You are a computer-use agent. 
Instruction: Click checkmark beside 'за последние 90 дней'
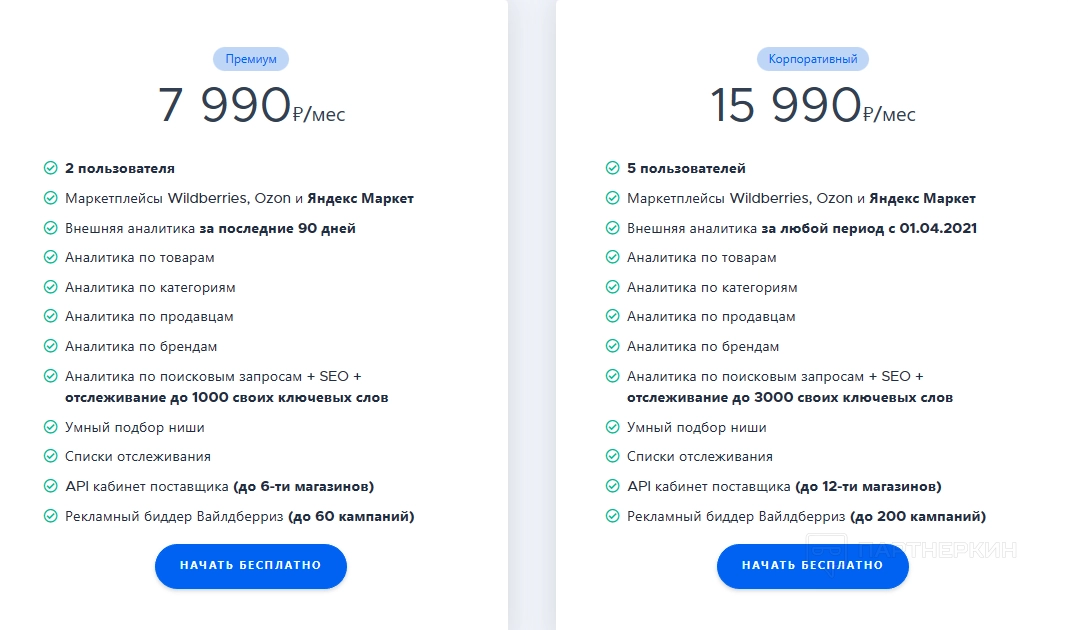pos(50,228)
